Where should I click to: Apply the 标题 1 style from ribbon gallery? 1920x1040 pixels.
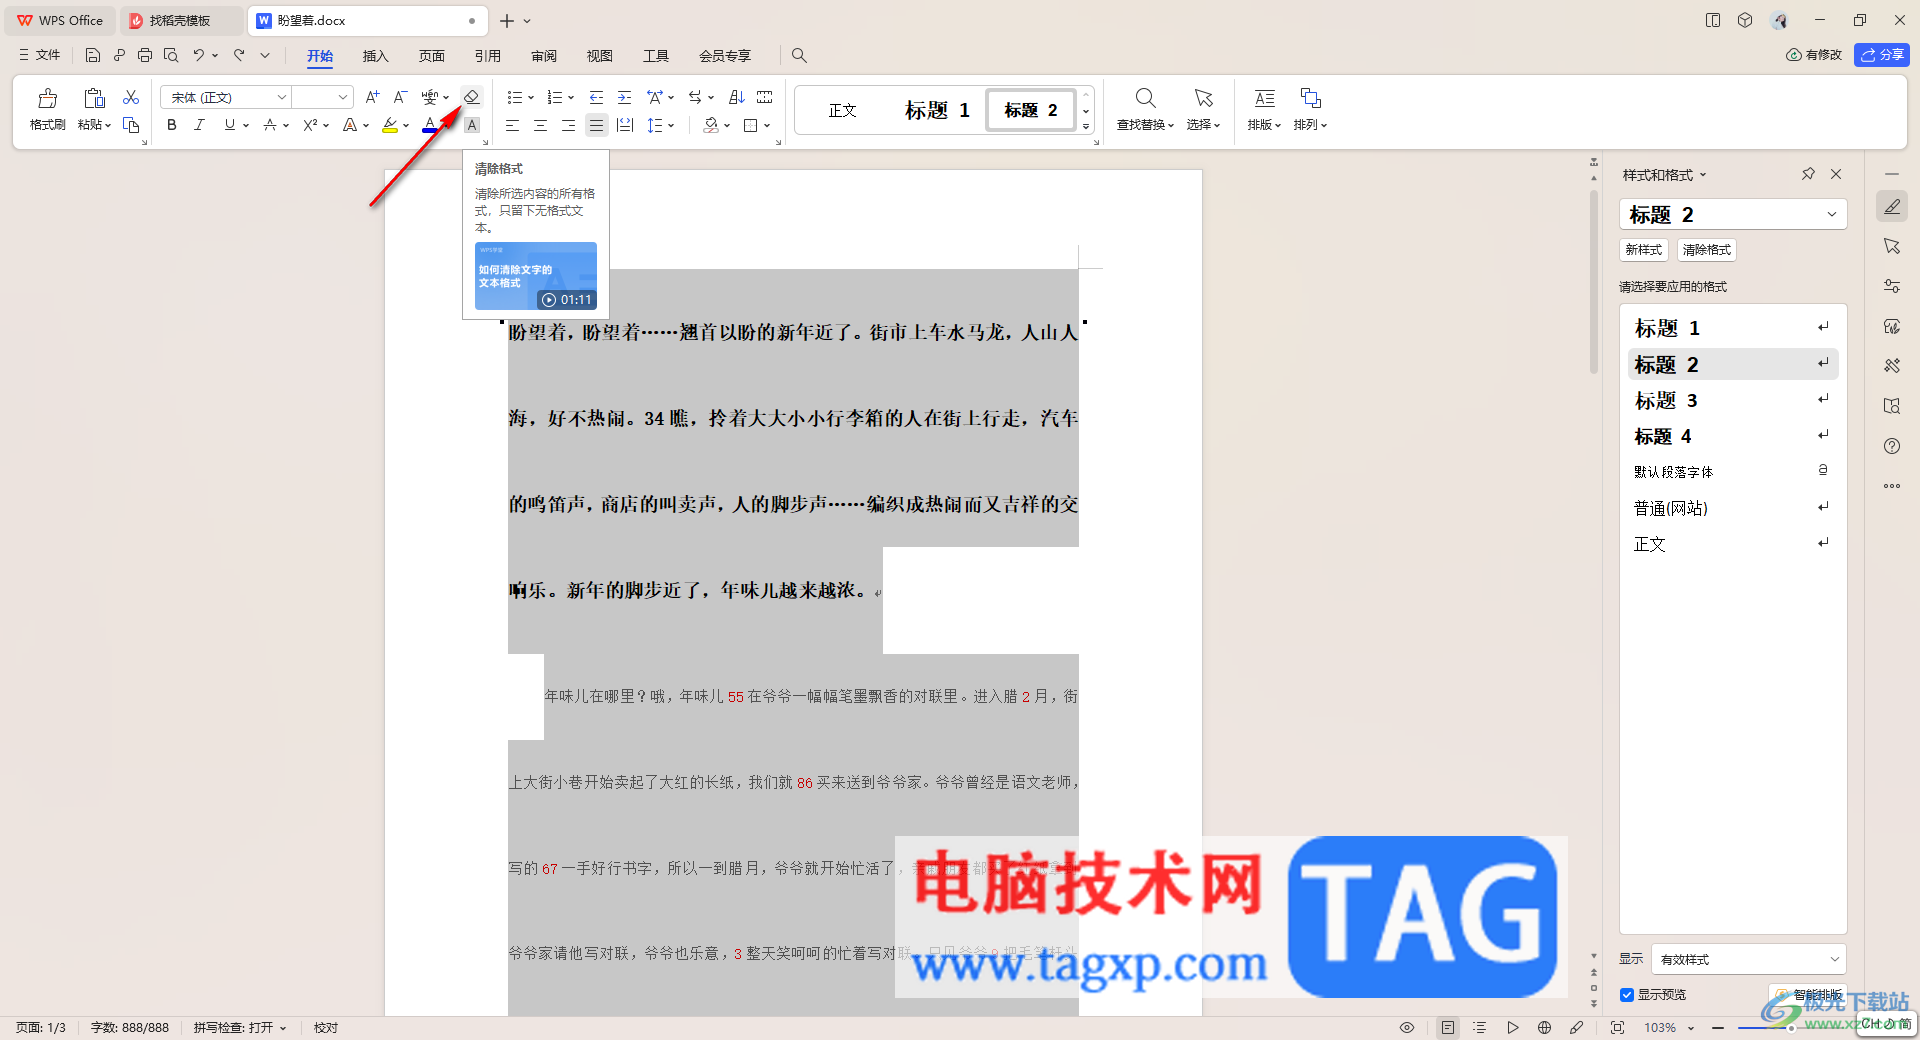pyautogui.click(x=937, y=110)
